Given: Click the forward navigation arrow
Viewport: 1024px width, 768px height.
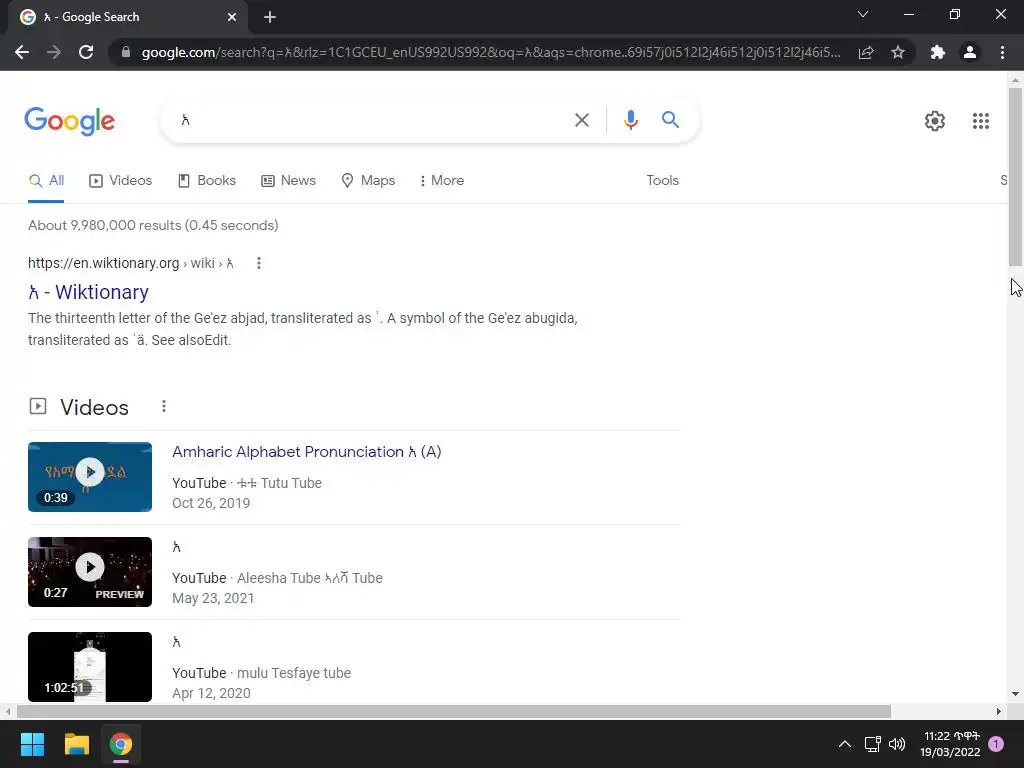Looking at the screenshot, I should pos(54,52).
